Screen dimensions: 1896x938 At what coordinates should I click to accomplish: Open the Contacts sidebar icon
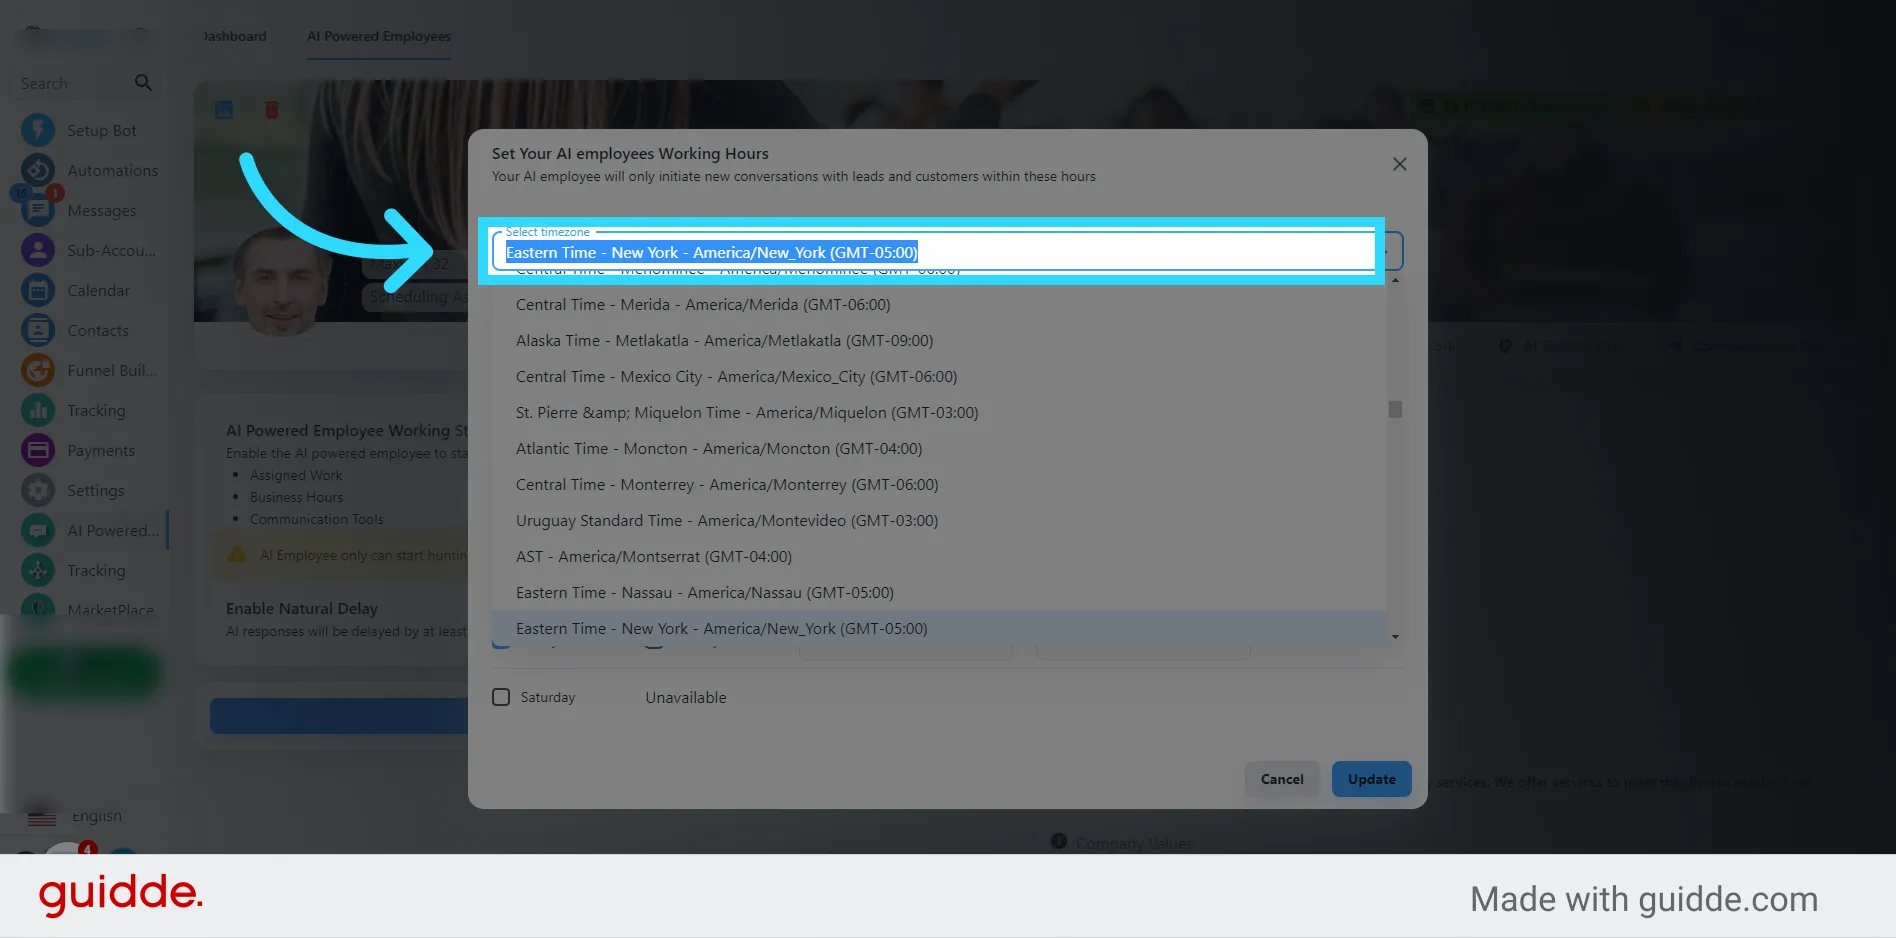coord(38,330)
